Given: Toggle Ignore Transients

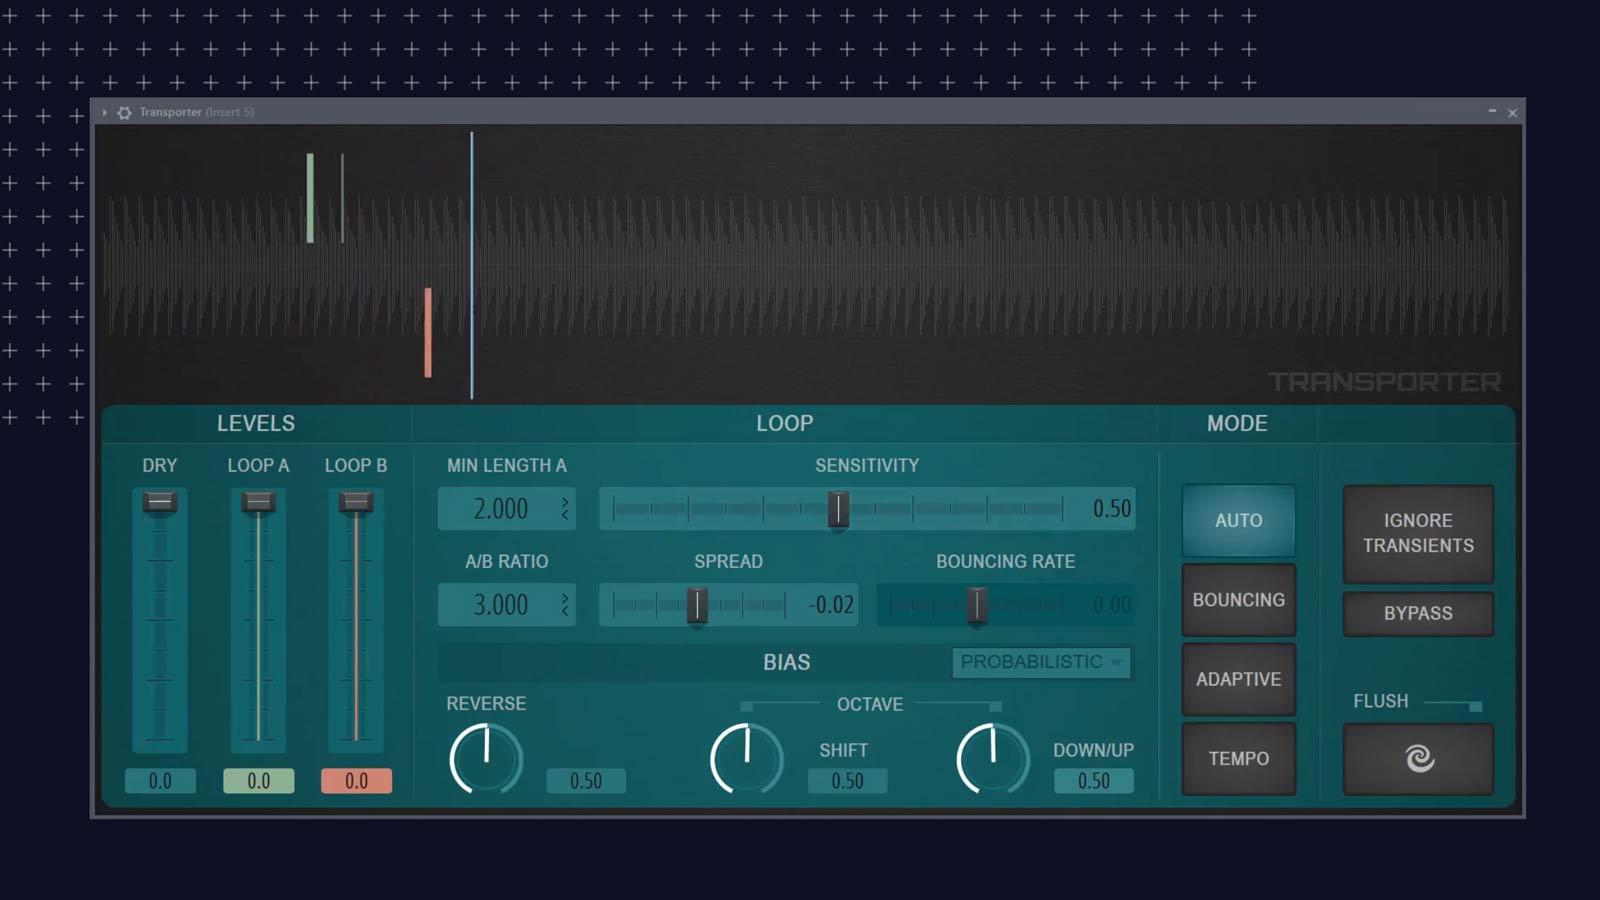Looking at the screenshot, I should coord(1417,533).
